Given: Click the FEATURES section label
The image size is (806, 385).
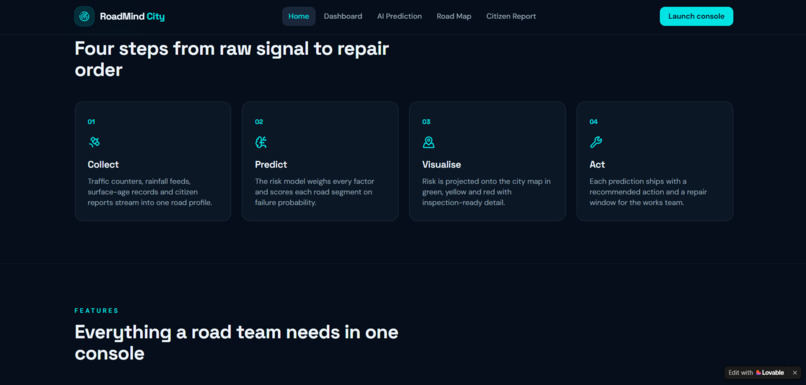Looking at the screenshot, I should 97,311.
